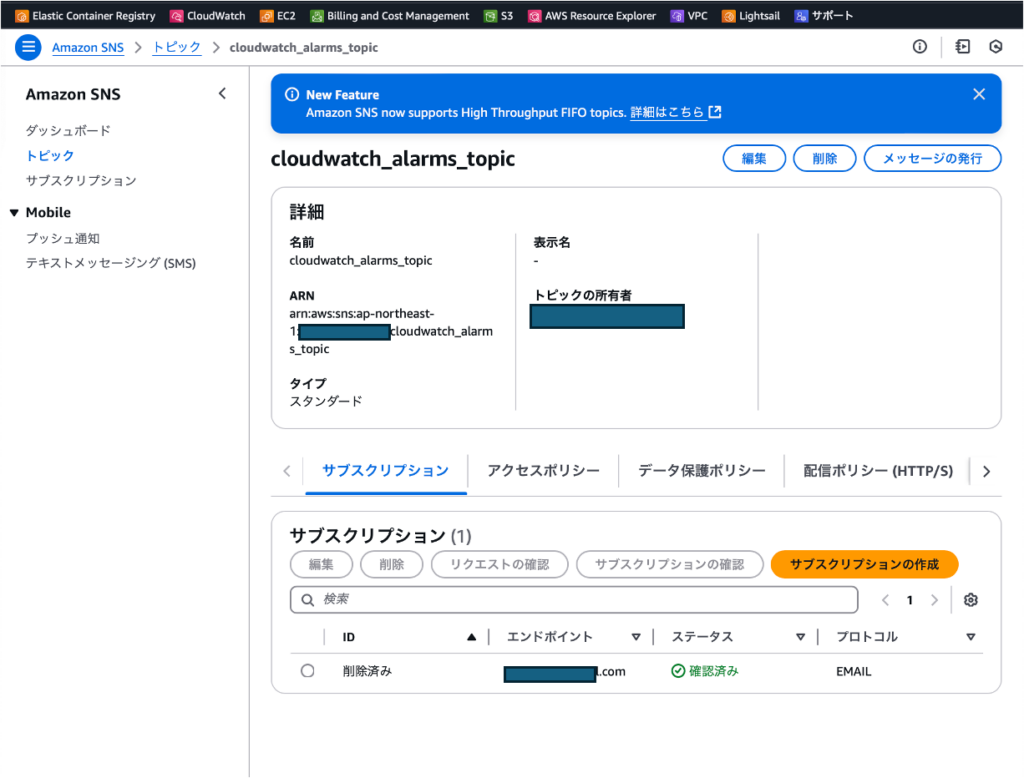Viewport: 1024px width, 778px height.
Task: Click サブスクリプションの作成 button
Action: [864, 564]
